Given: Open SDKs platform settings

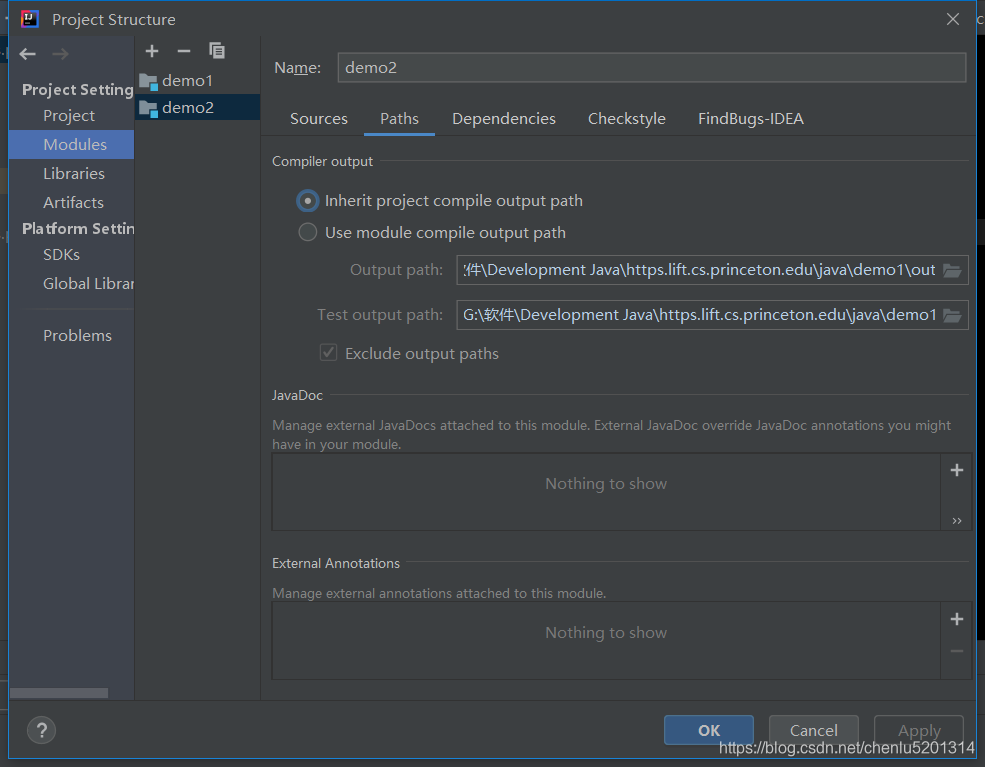Looking at the screenshot, I should coord(71,254).
